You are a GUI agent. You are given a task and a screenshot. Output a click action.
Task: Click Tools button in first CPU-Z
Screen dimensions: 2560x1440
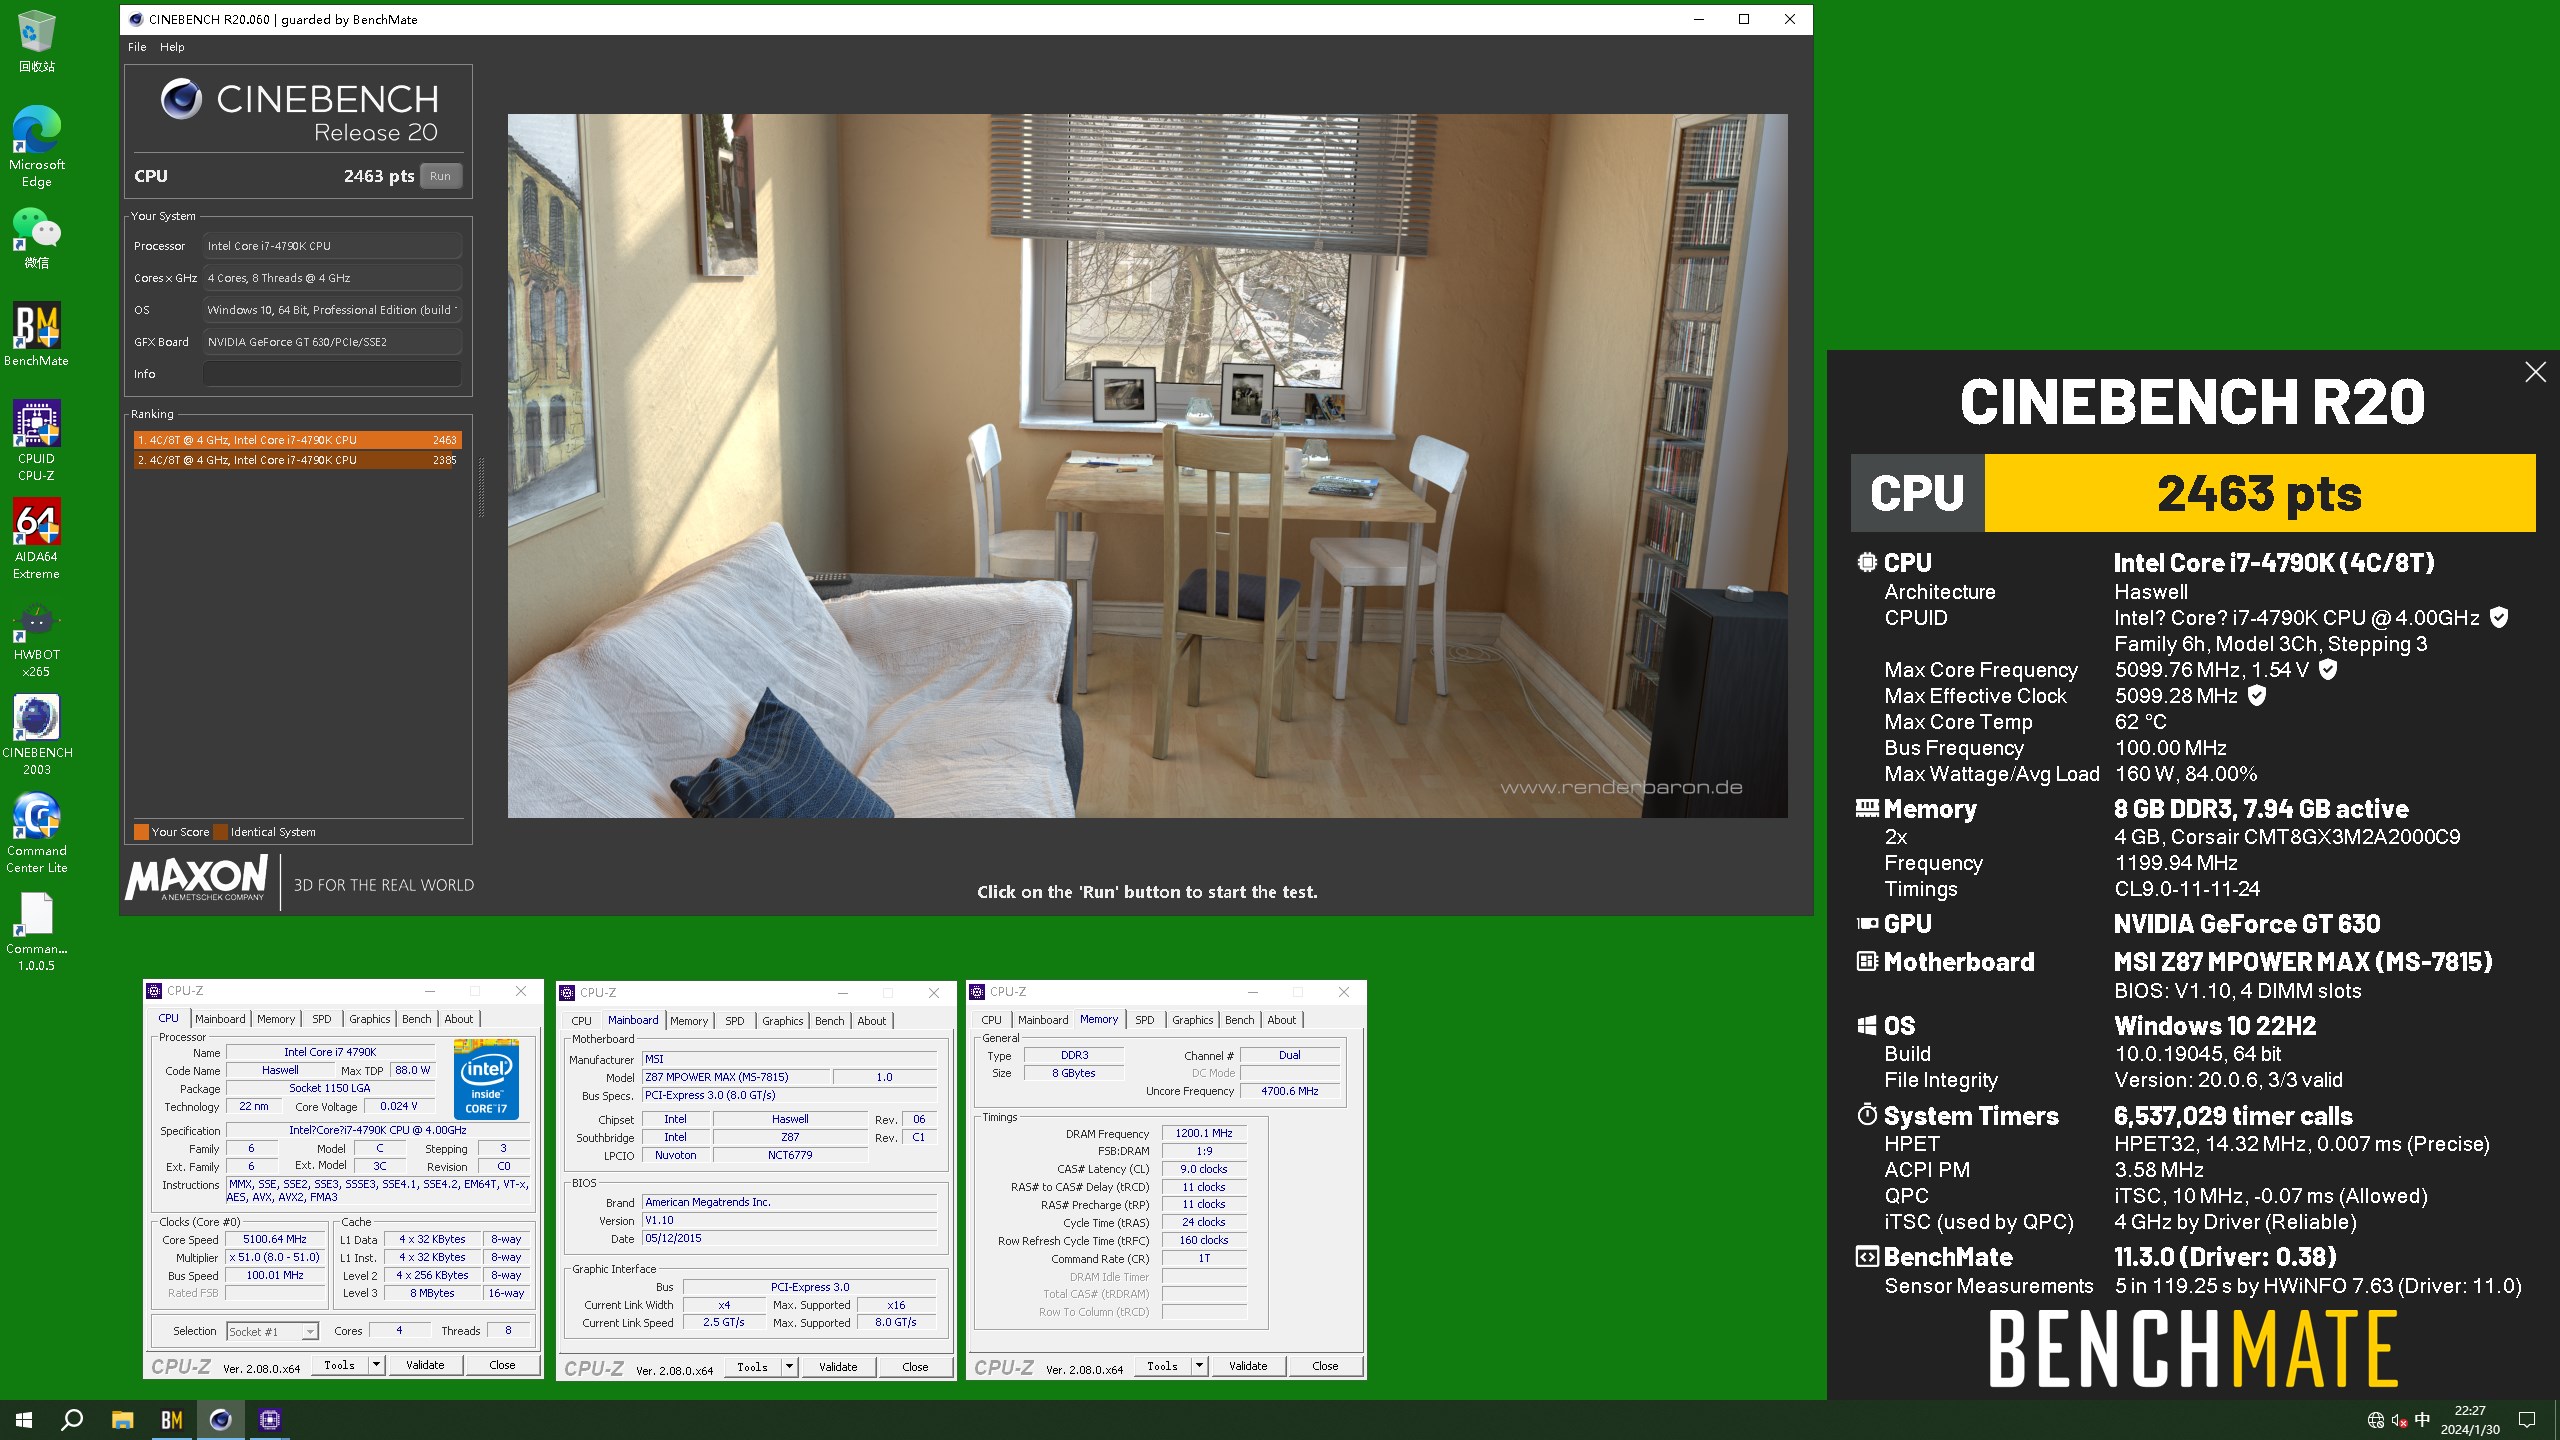(x=340, y=1365)
